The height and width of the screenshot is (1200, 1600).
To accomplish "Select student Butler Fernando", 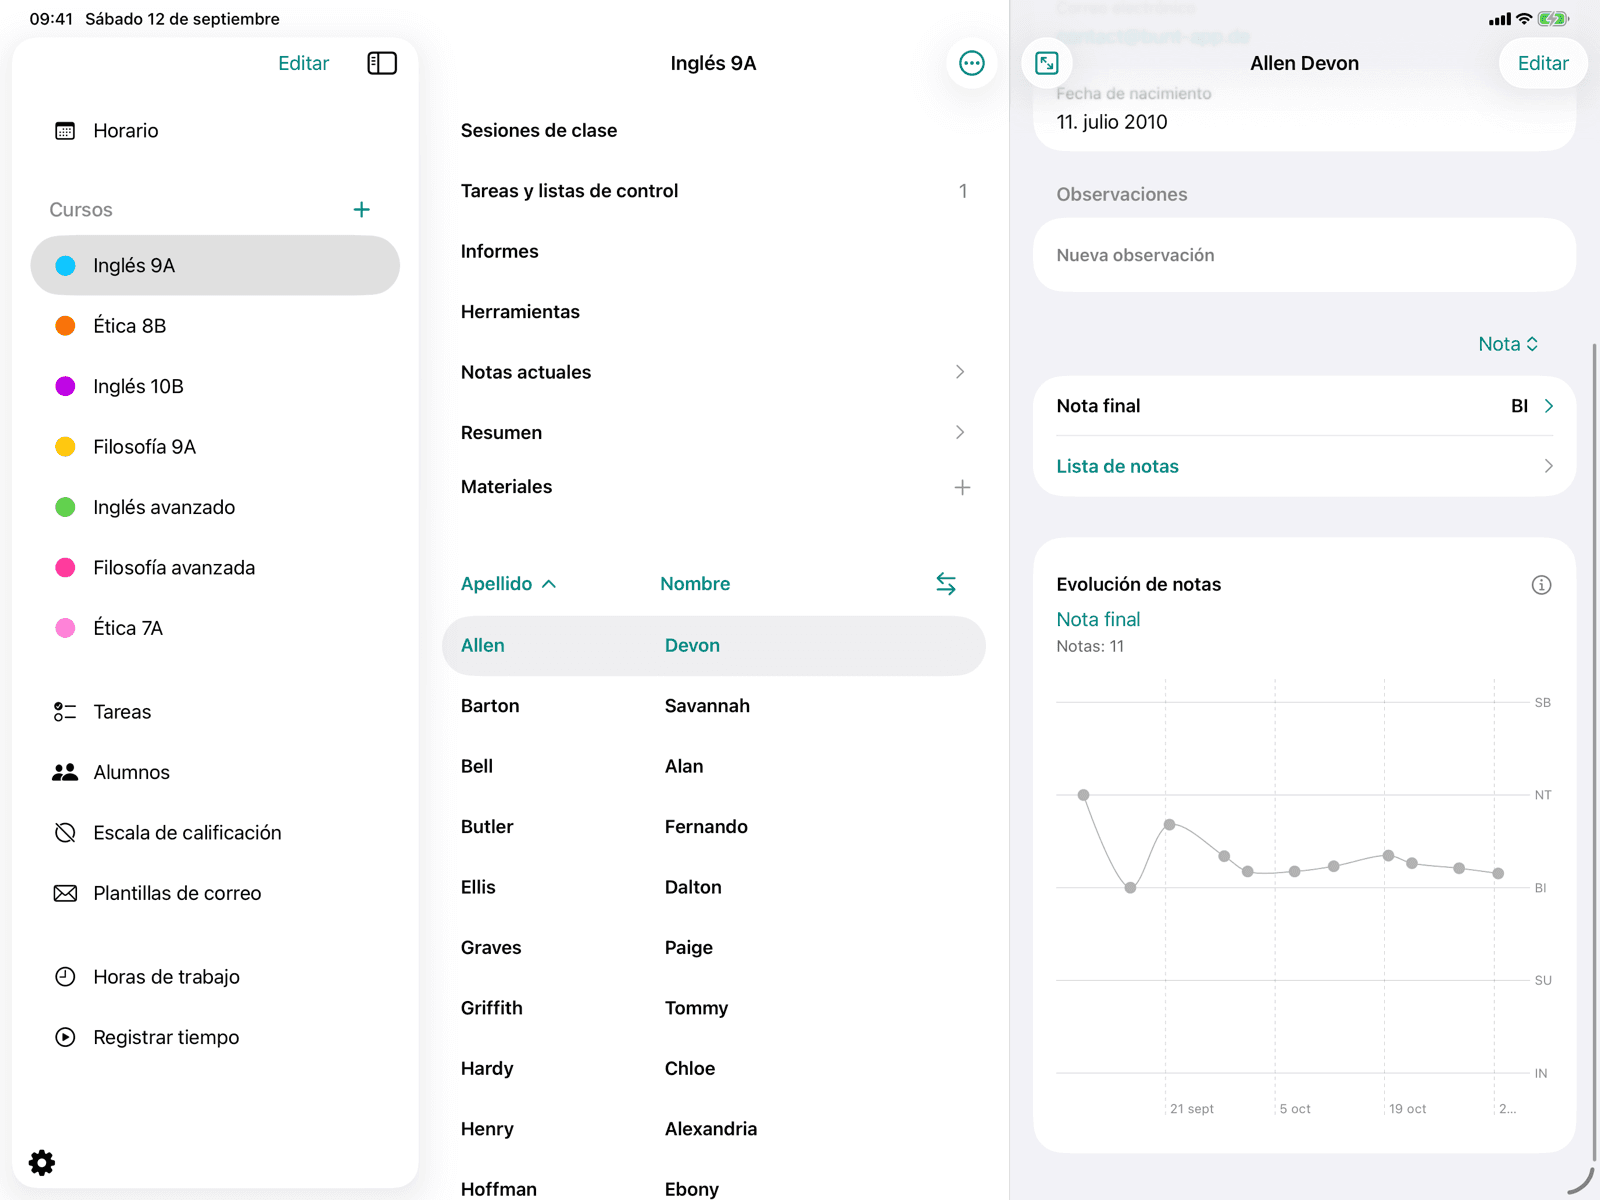I will (713, 827).
